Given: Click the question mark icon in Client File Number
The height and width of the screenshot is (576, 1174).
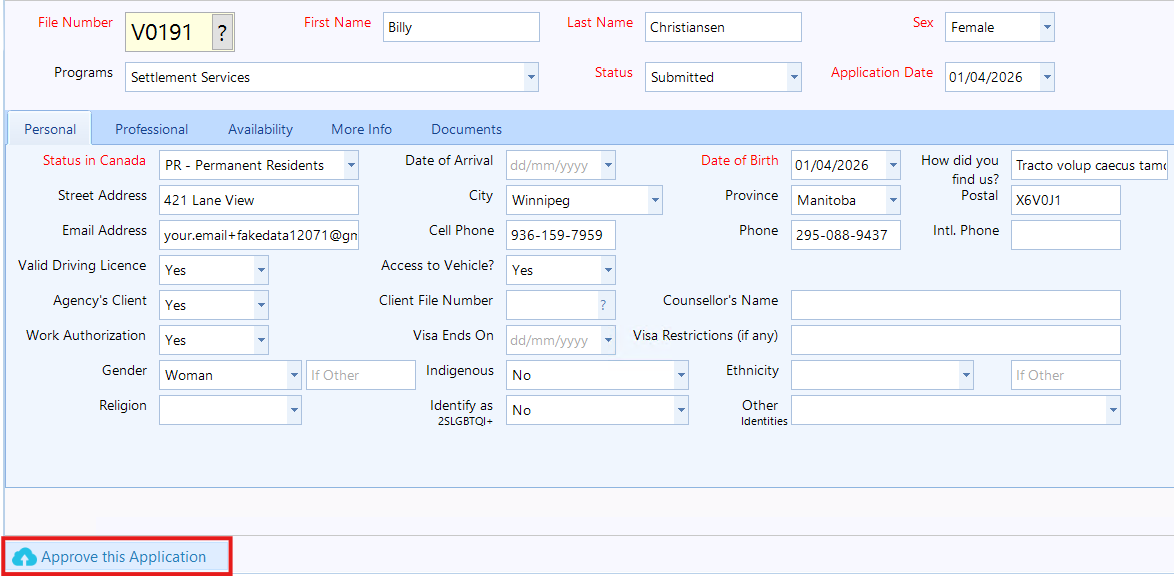Looking at the screenshot, I should 603,305.
